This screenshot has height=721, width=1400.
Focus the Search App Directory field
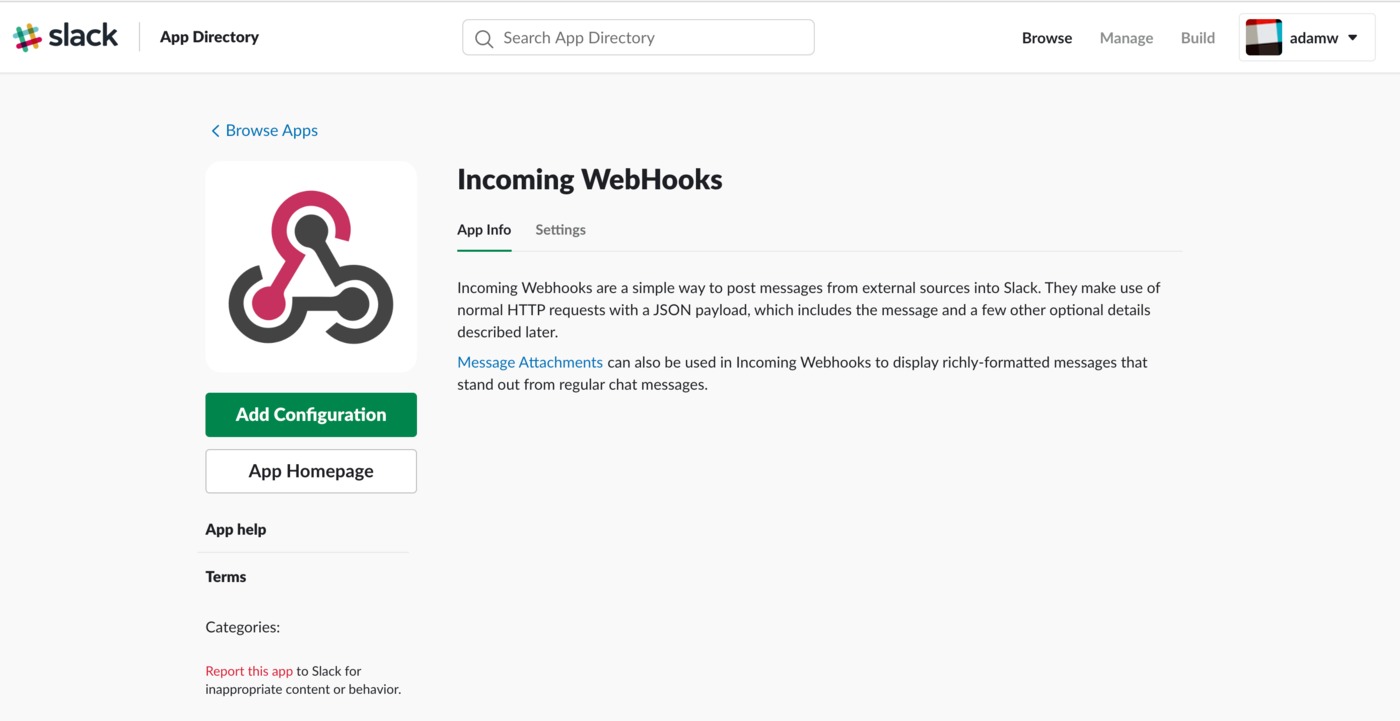638,38
